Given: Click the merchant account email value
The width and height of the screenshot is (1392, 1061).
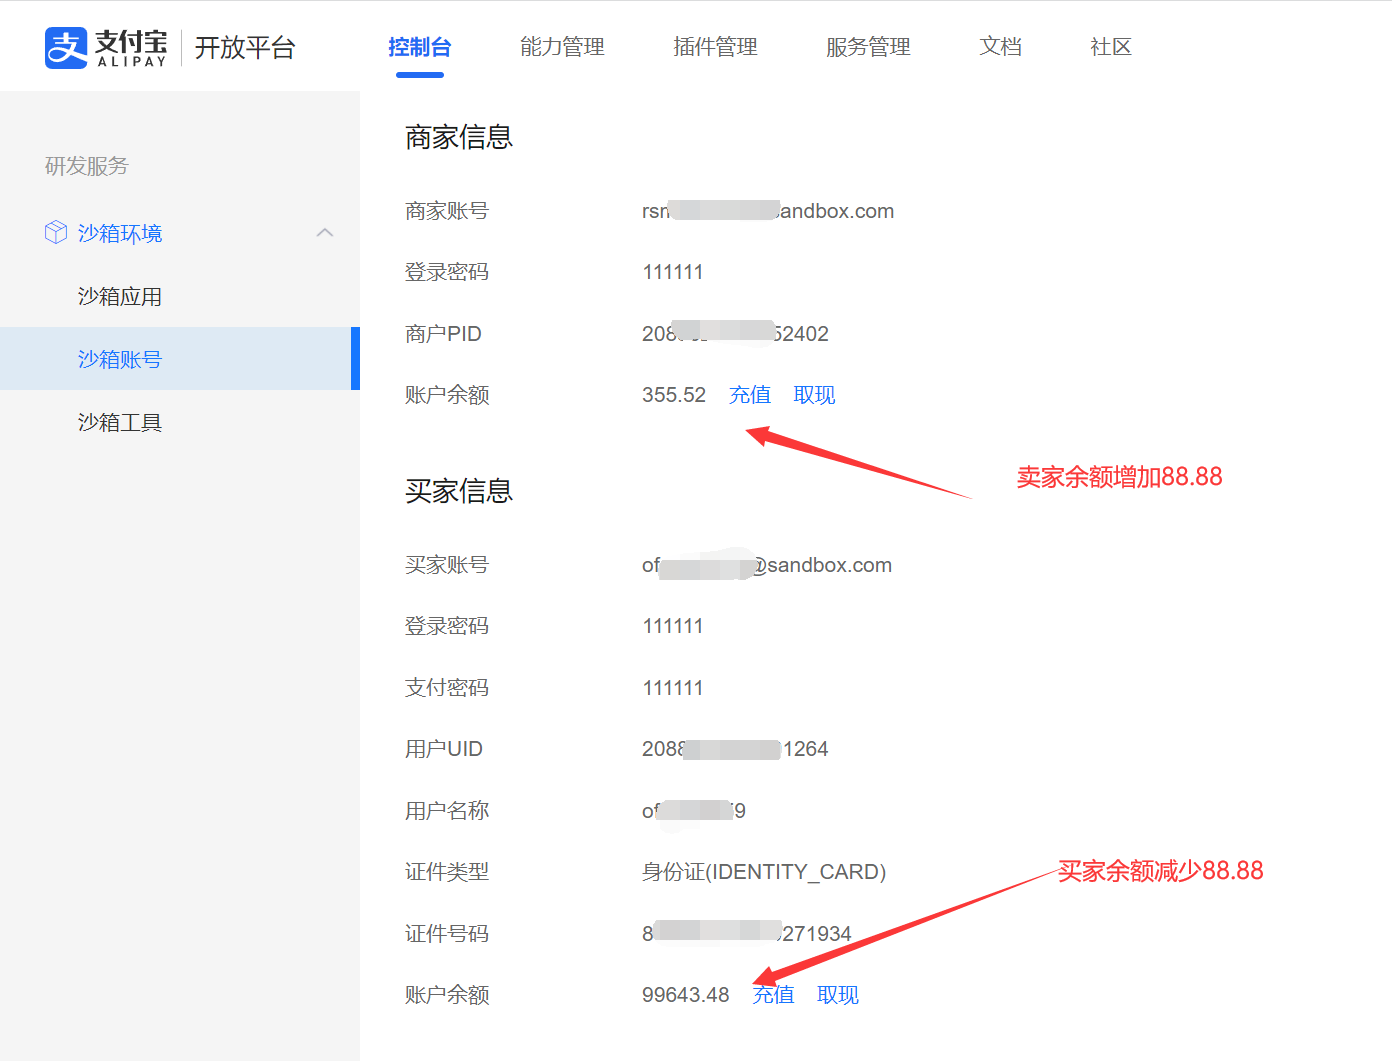Looking at the screenshot, I should 768,211.
